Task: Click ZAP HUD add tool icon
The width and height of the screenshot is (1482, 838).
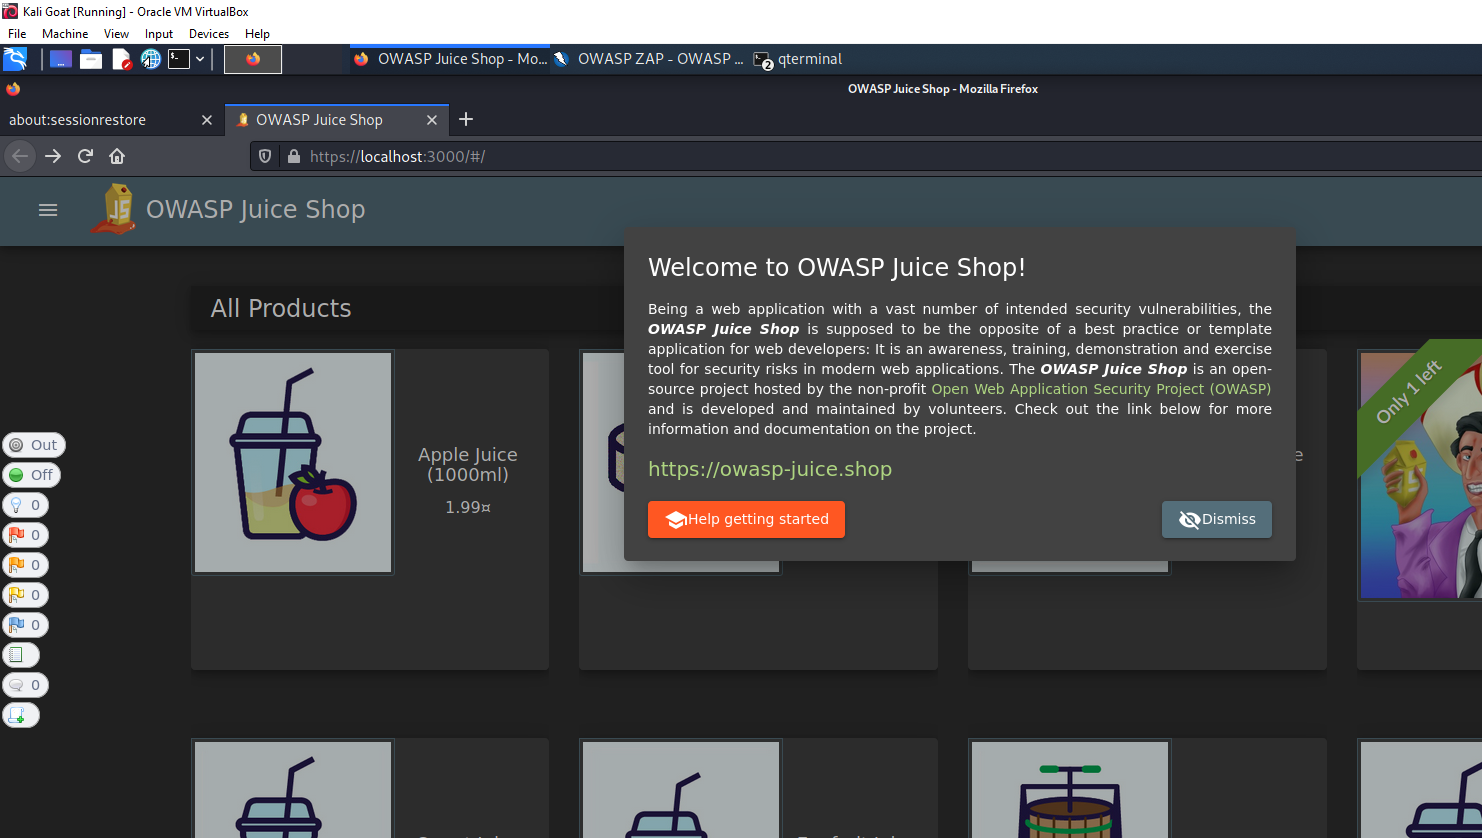Action: click(21, 715)
